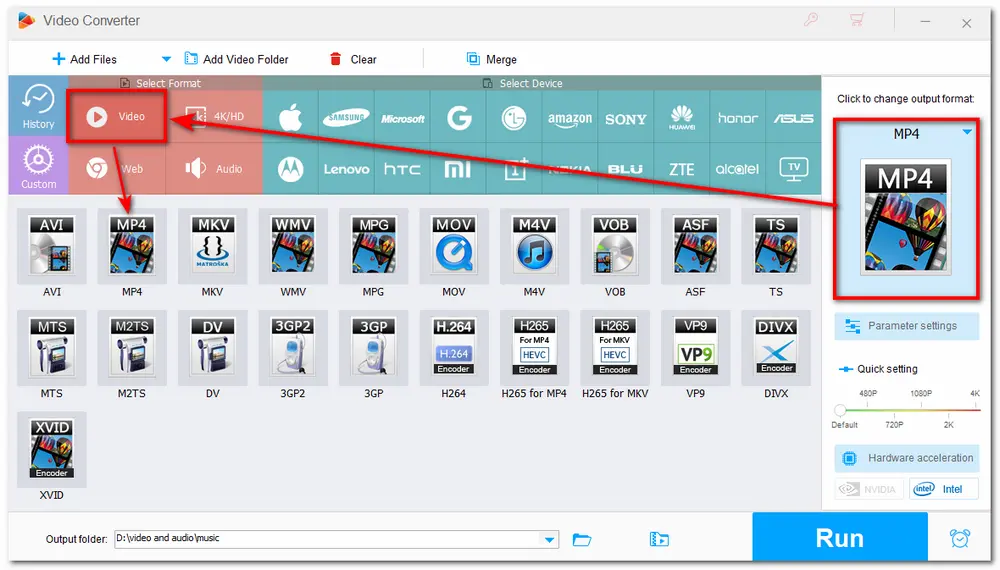
Task: Clear the file list
Action: click(x=353, y=59)
